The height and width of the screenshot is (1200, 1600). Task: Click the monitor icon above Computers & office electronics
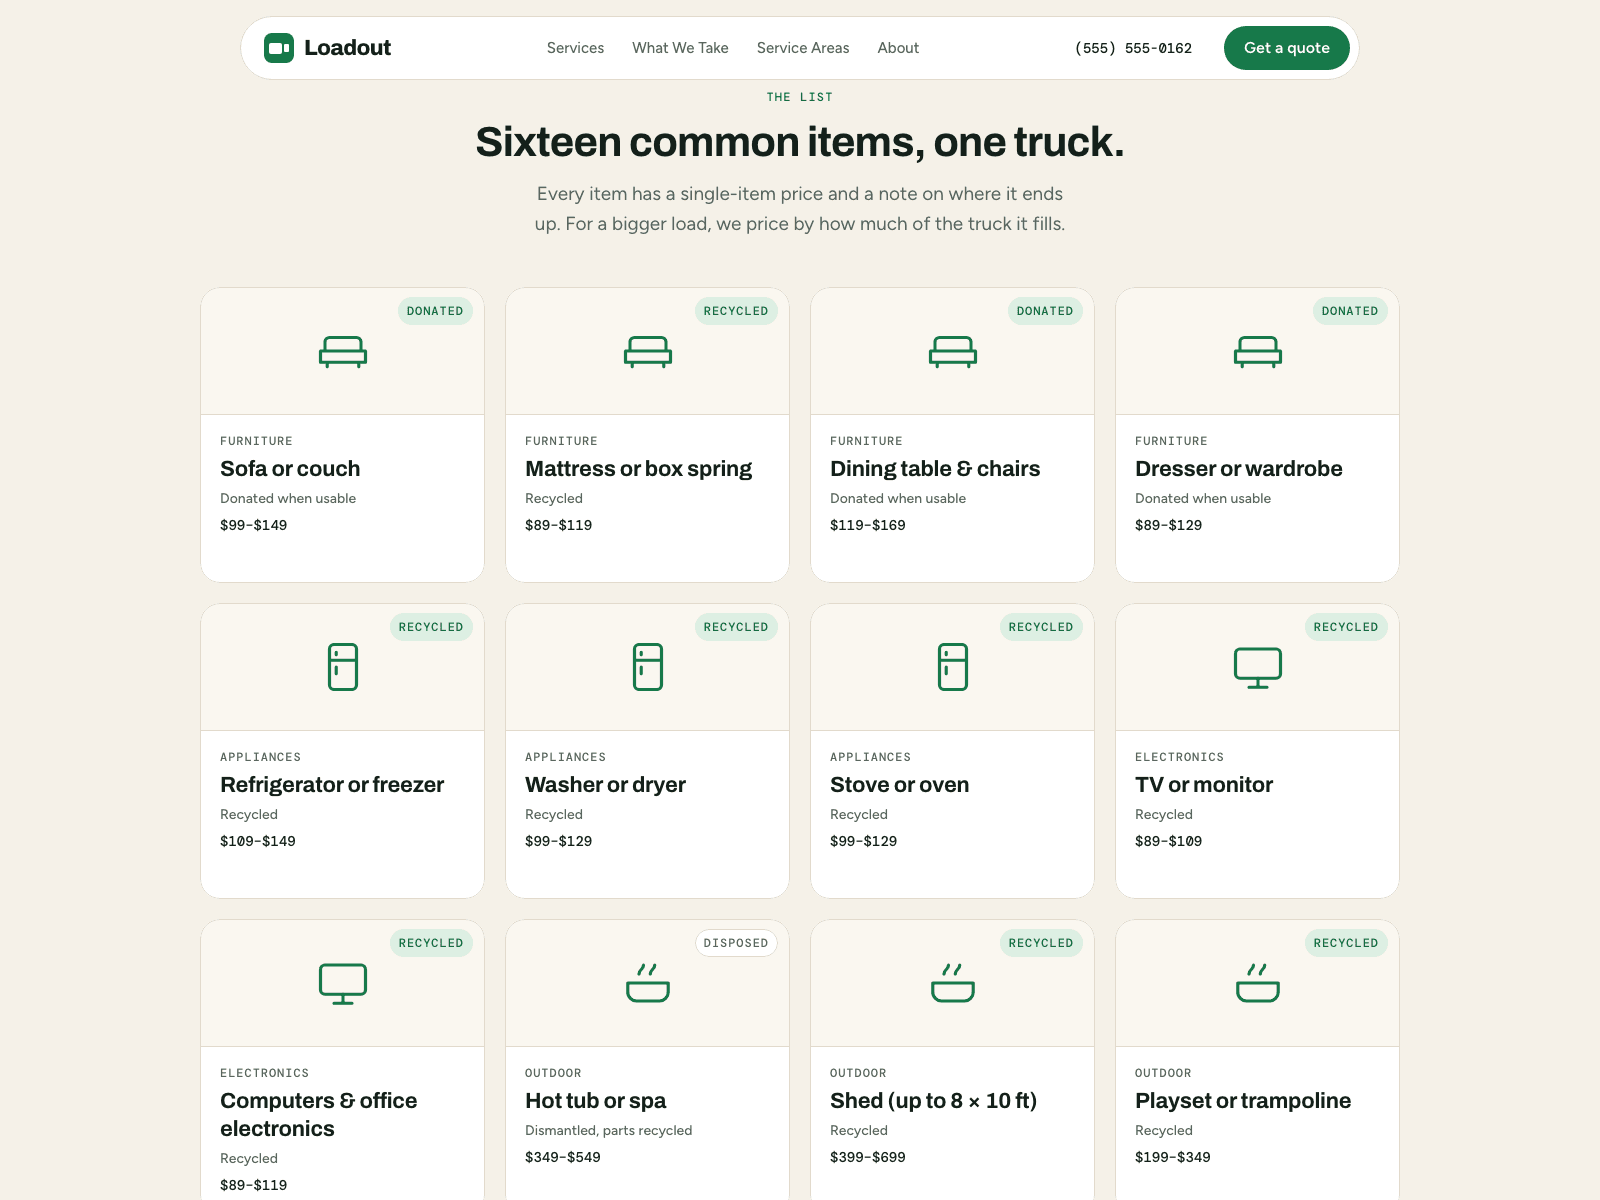(x=343, y=984)
